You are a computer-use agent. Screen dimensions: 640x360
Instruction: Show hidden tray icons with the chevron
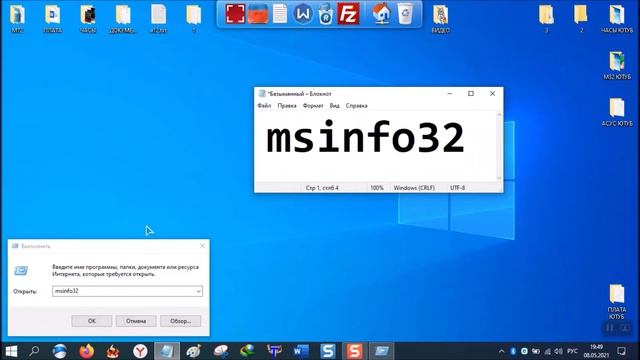501,351
